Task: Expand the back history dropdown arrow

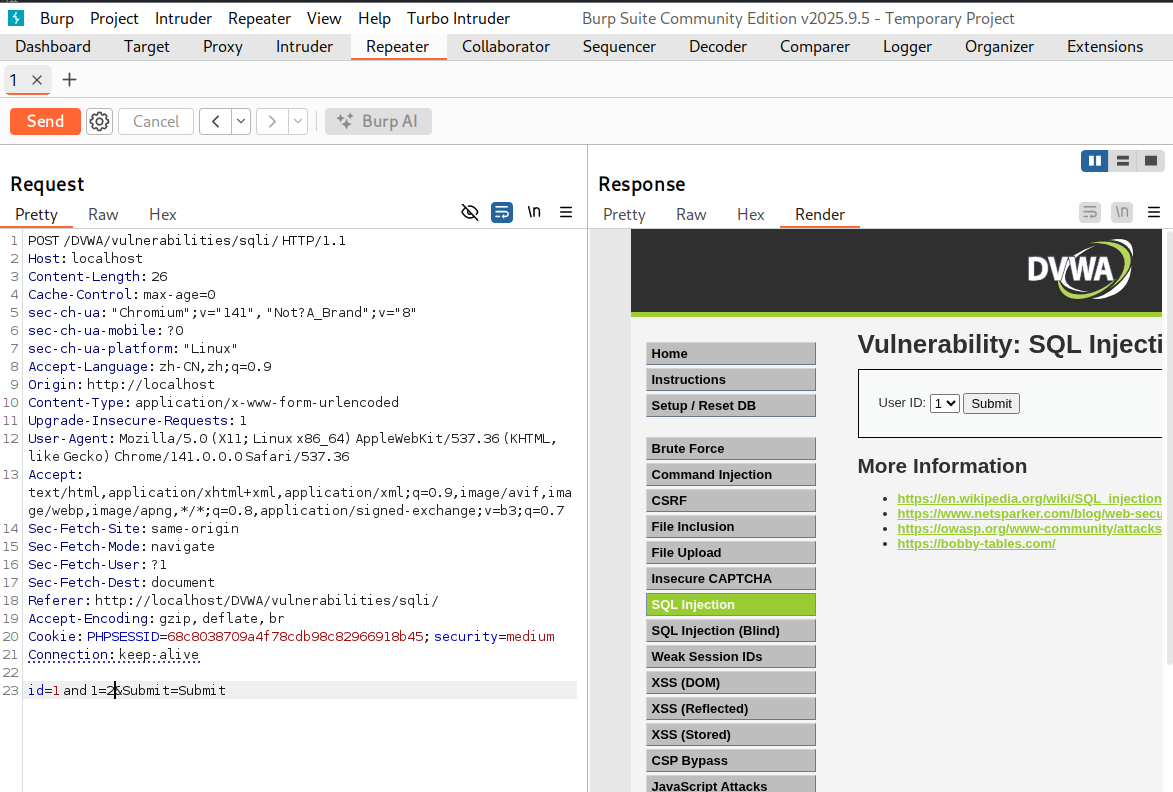Action: coord(241,121)
